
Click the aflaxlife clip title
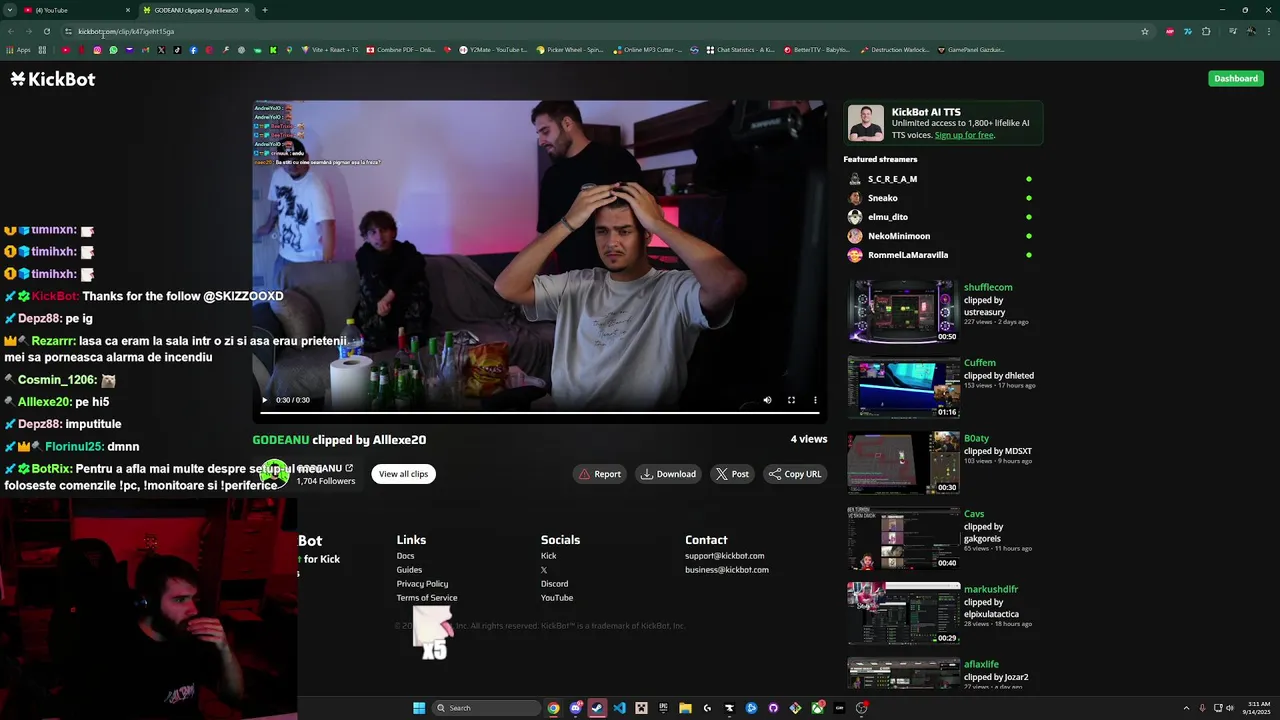pos(981,664)
